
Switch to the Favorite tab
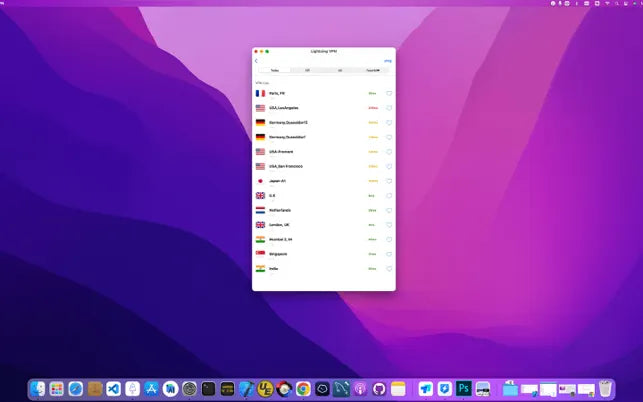[x=372, y=71]
